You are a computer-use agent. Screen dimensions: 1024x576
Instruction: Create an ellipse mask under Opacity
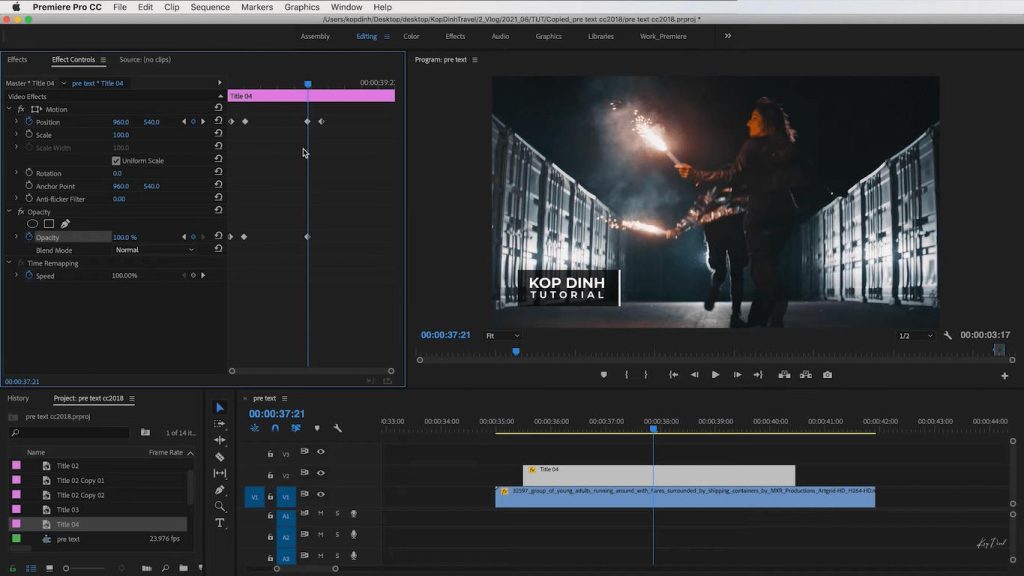coord(32,224)
